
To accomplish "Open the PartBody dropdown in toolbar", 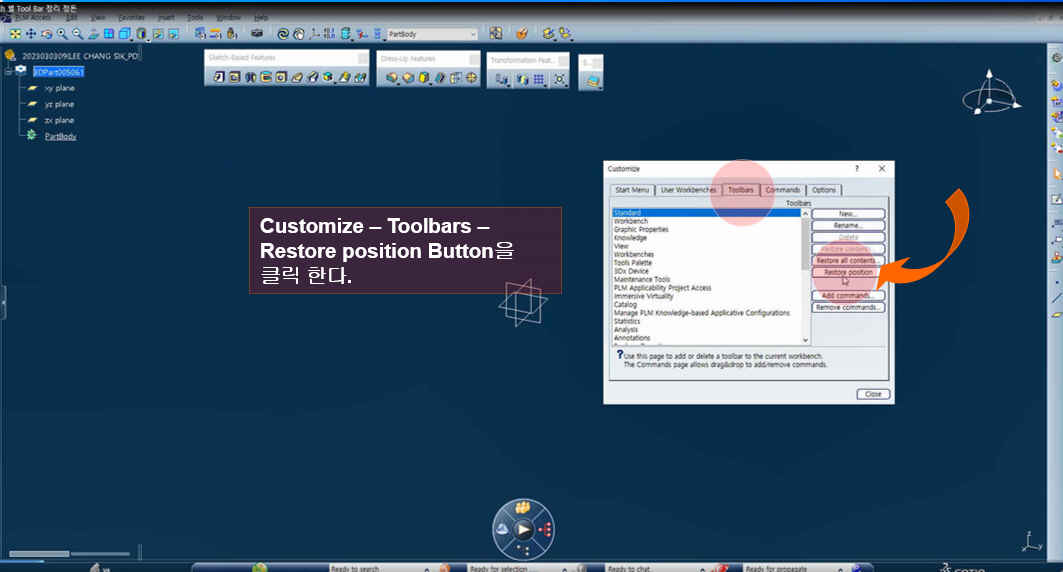I will [473, 34].
